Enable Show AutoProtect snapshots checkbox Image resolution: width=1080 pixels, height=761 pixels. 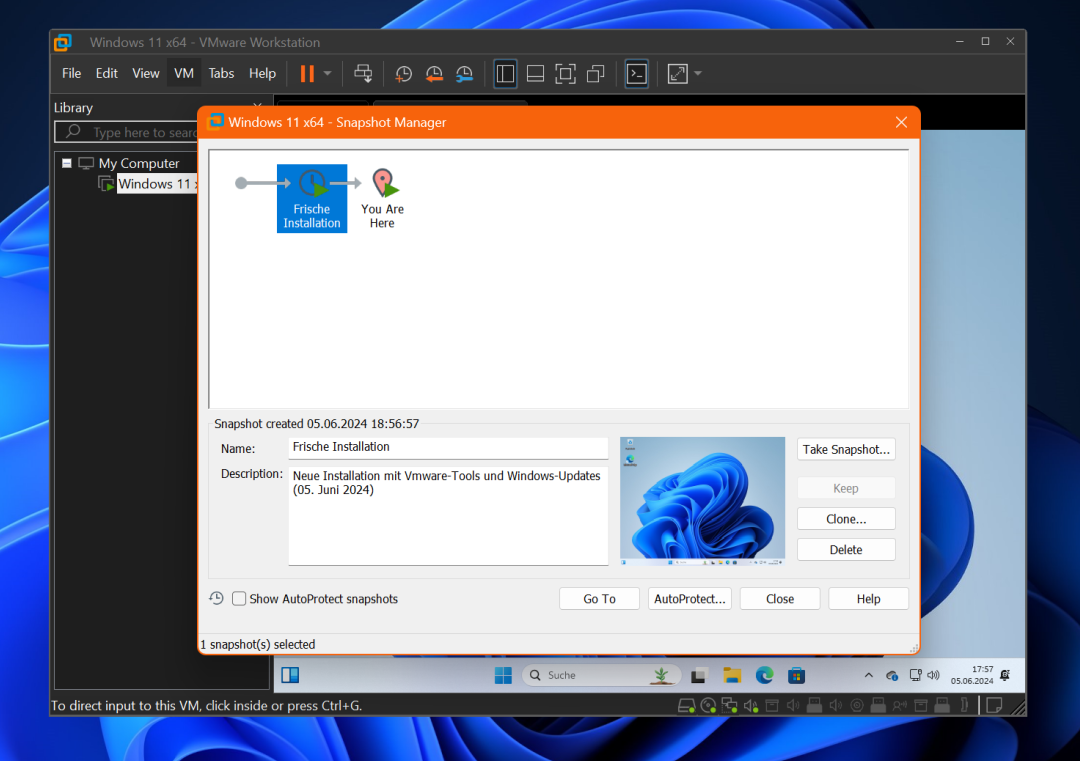[x=239, y=599]
